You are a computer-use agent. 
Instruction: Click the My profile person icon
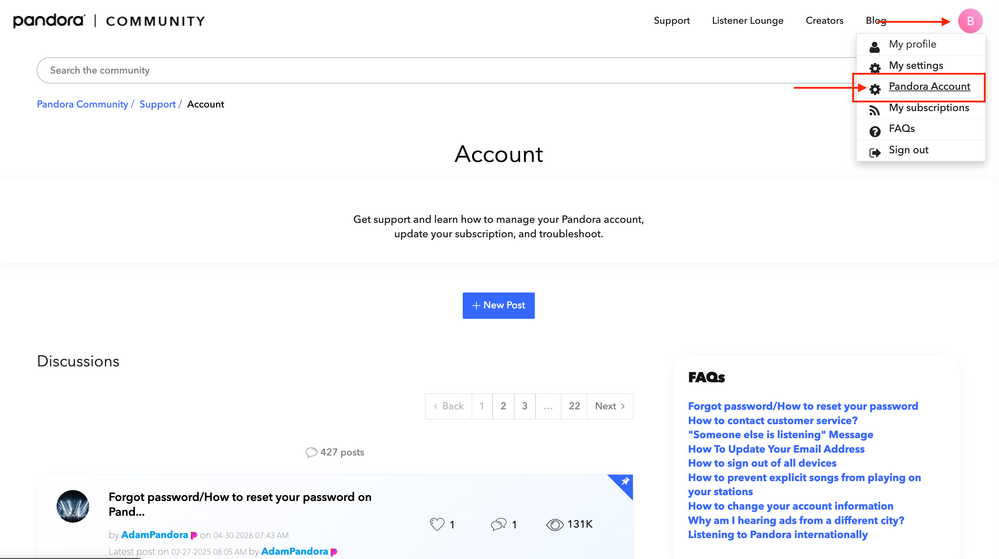pyautogui.click(x=875, y=46)
